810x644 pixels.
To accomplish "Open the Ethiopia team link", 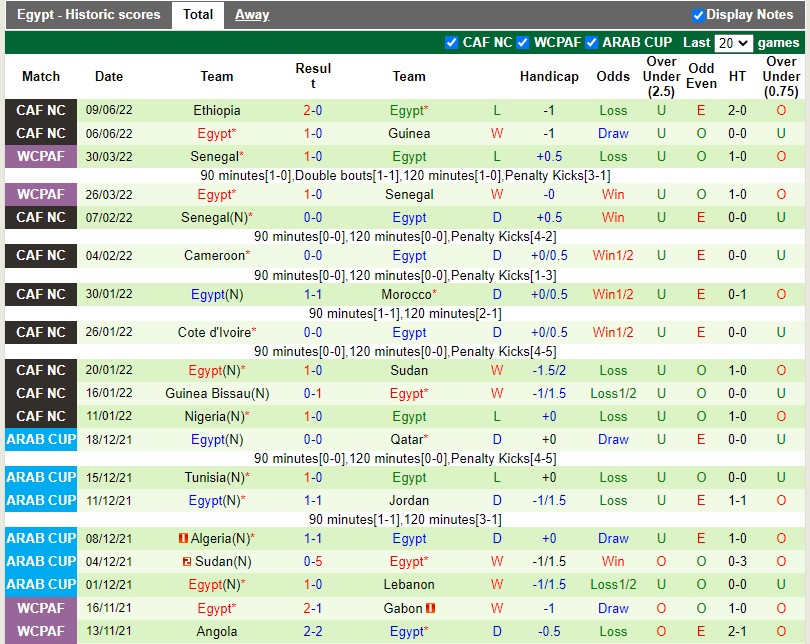I will [x=217, y=111].
